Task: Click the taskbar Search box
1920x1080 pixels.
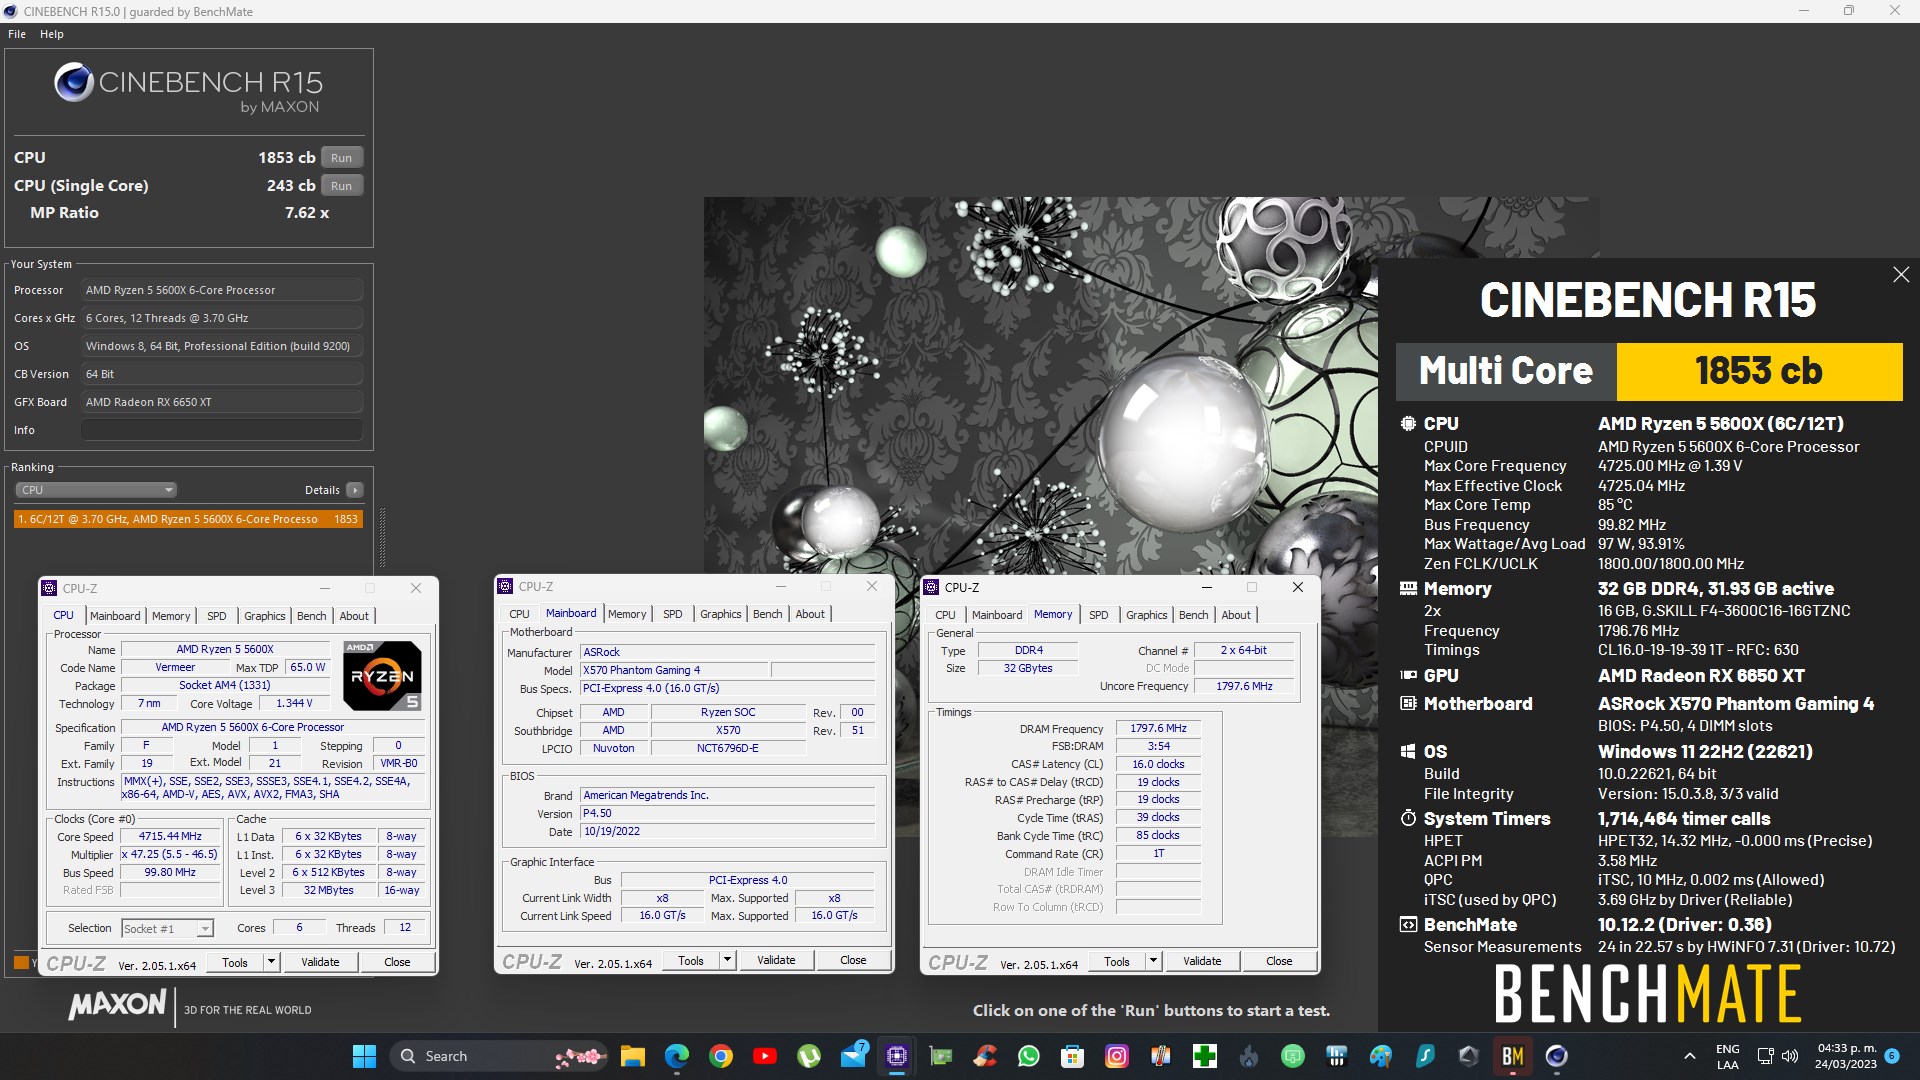Action: pyautogui.click(x=500, y=1056)
